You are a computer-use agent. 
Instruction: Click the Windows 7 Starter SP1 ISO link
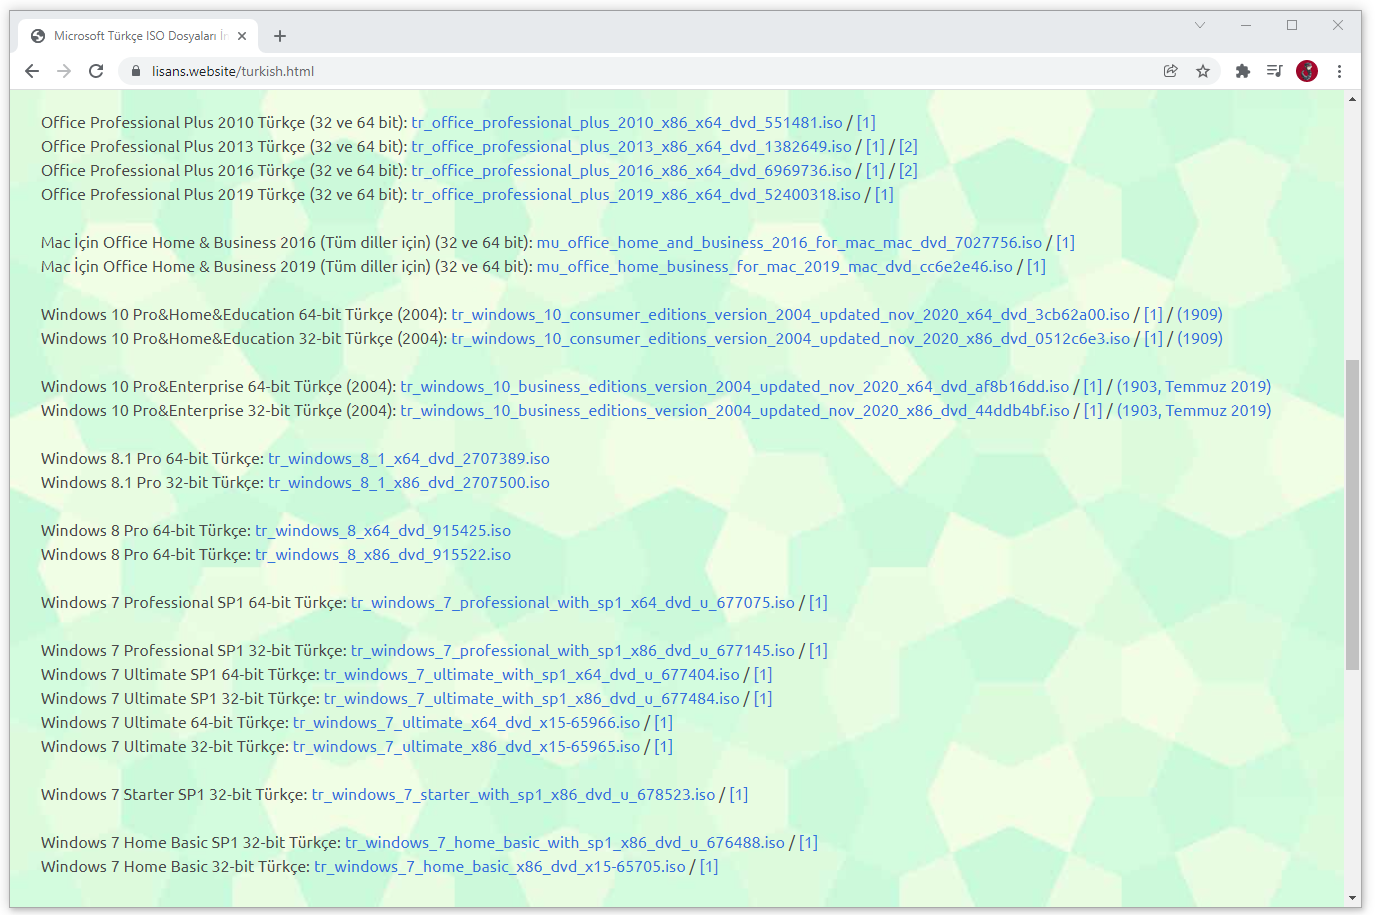point(513,795)
